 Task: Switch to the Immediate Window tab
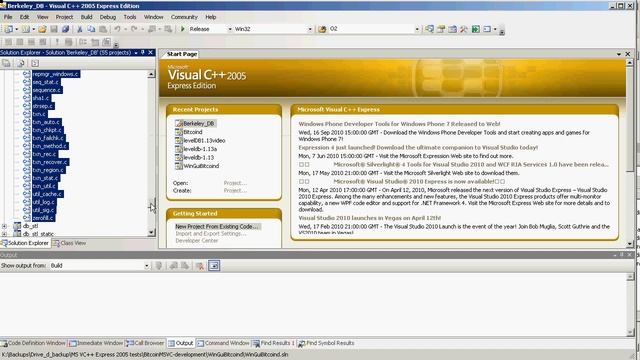pos(96,343)
